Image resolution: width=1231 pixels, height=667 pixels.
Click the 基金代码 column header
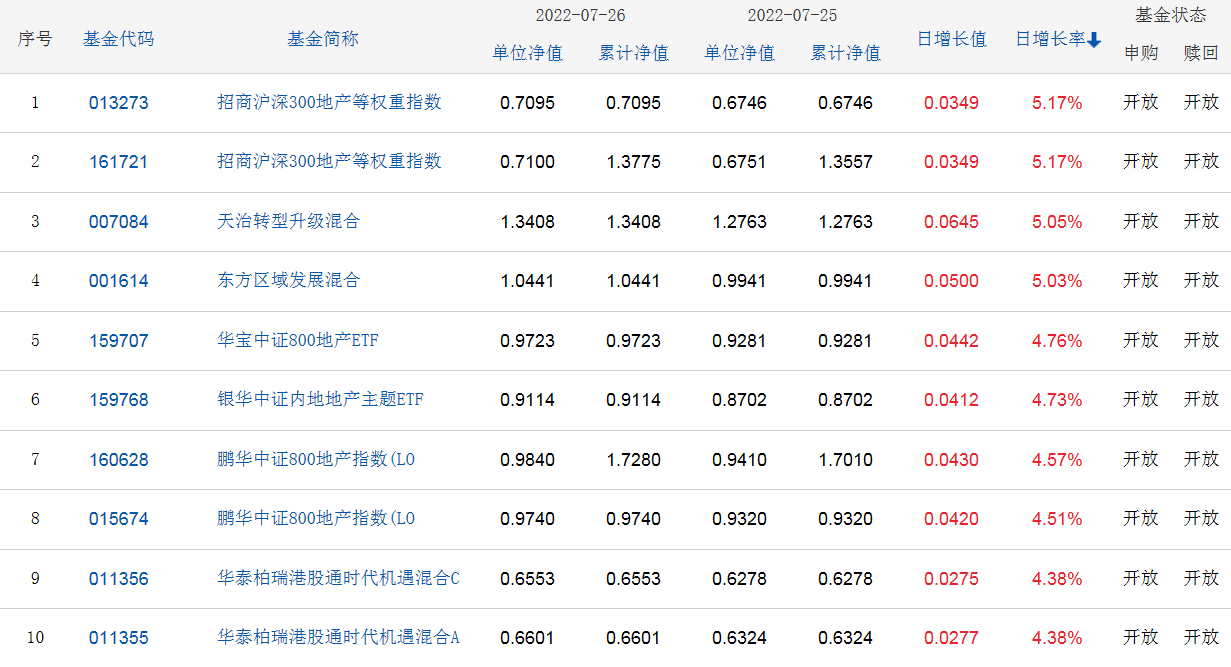click(x=119, y=39)
